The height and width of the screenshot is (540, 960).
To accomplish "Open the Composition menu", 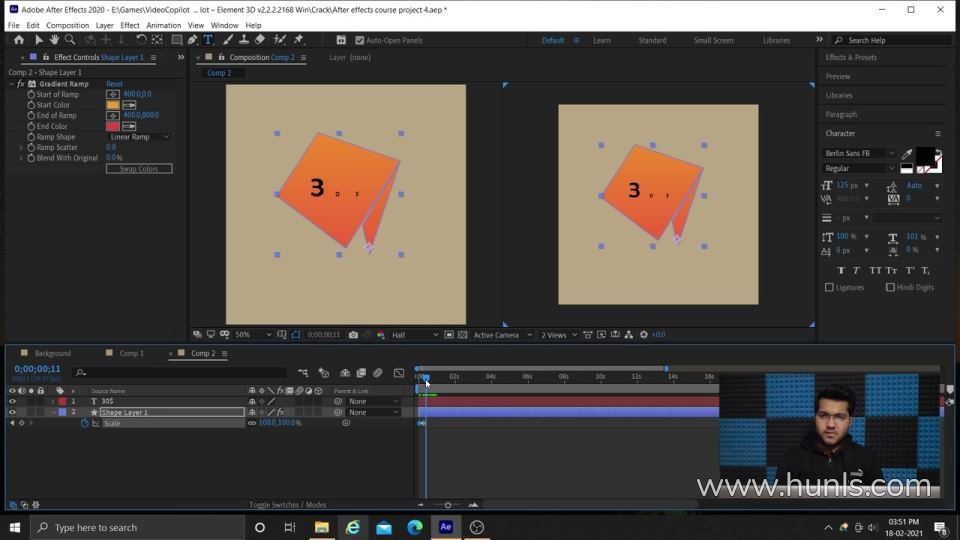I will coord(67,25).
